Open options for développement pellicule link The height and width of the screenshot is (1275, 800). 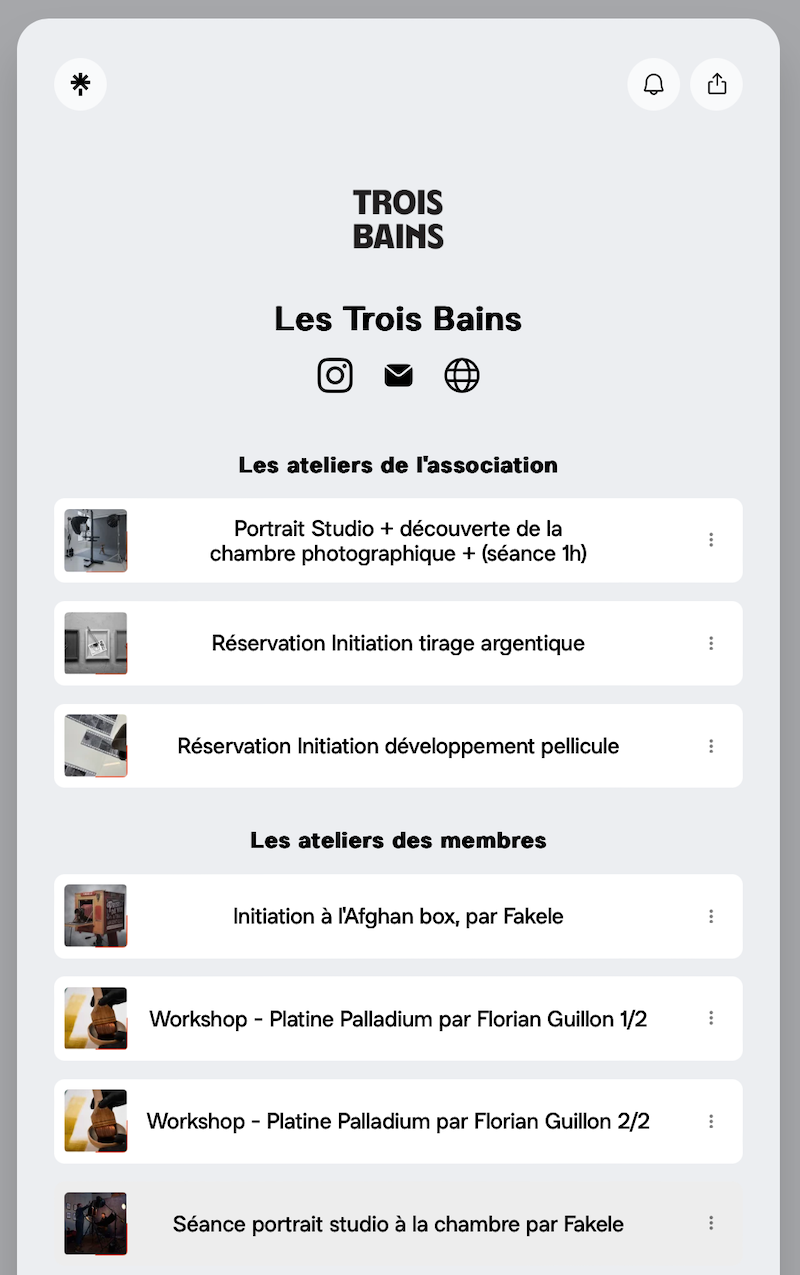711,746
